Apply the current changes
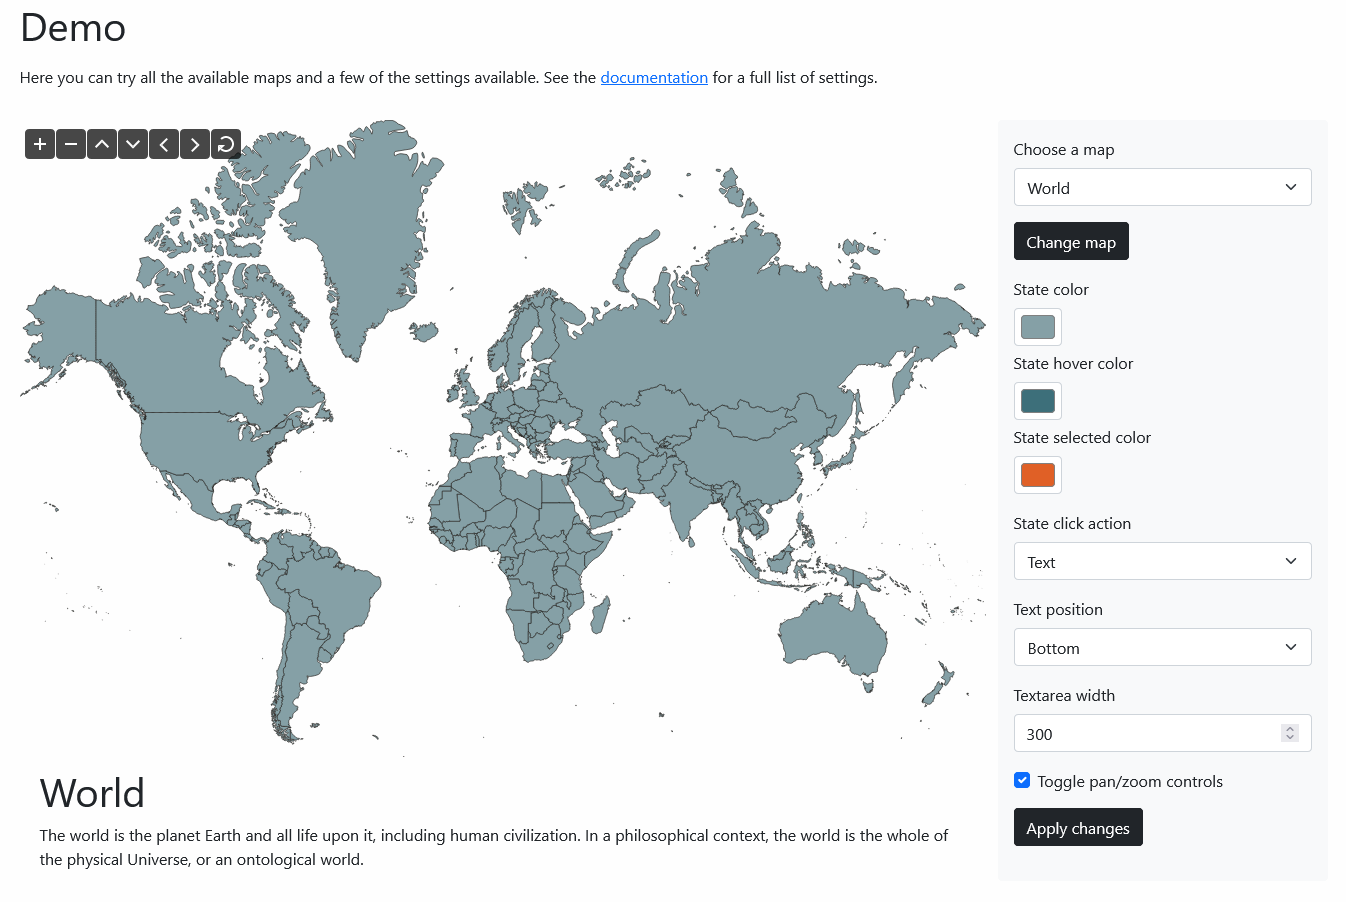This screenshot has height=902, width=1346. pos(1078,827)
